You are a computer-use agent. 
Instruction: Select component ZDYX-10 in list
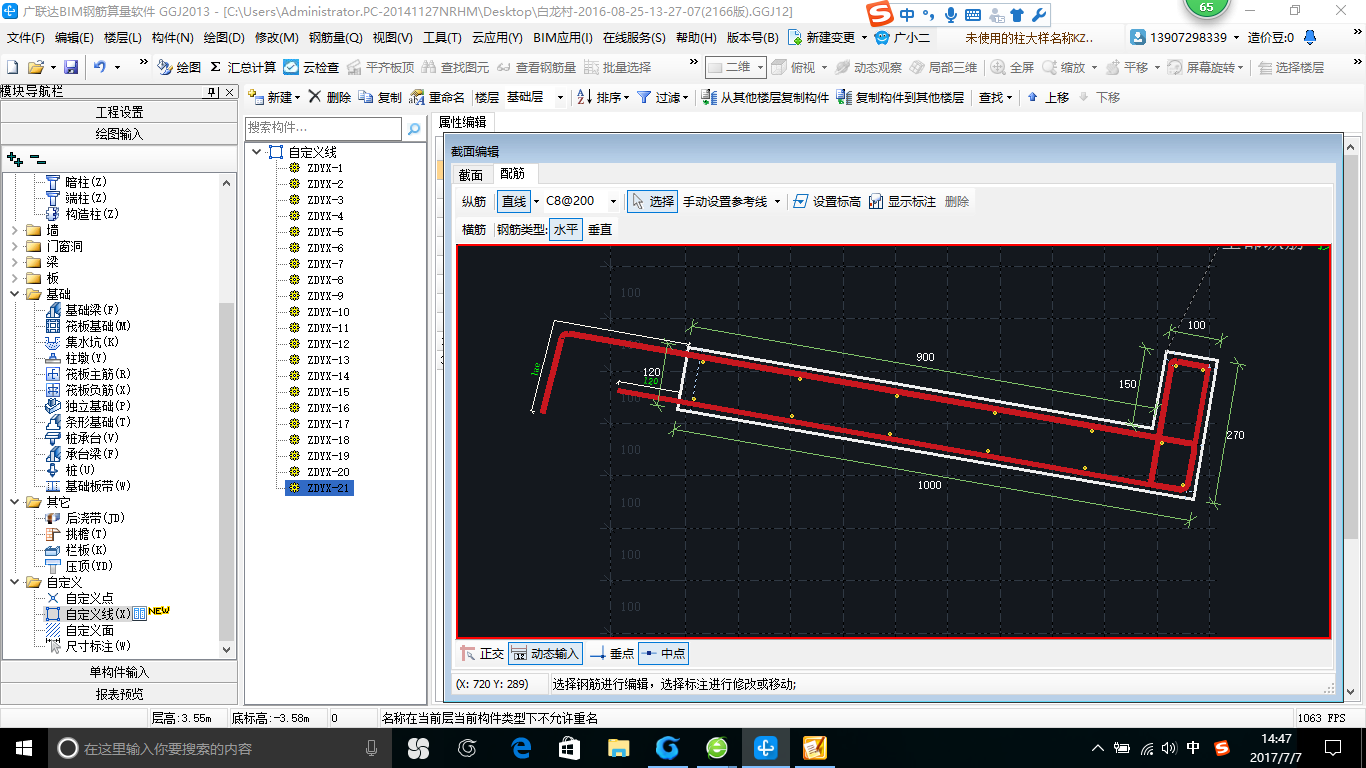coord(328,312)
